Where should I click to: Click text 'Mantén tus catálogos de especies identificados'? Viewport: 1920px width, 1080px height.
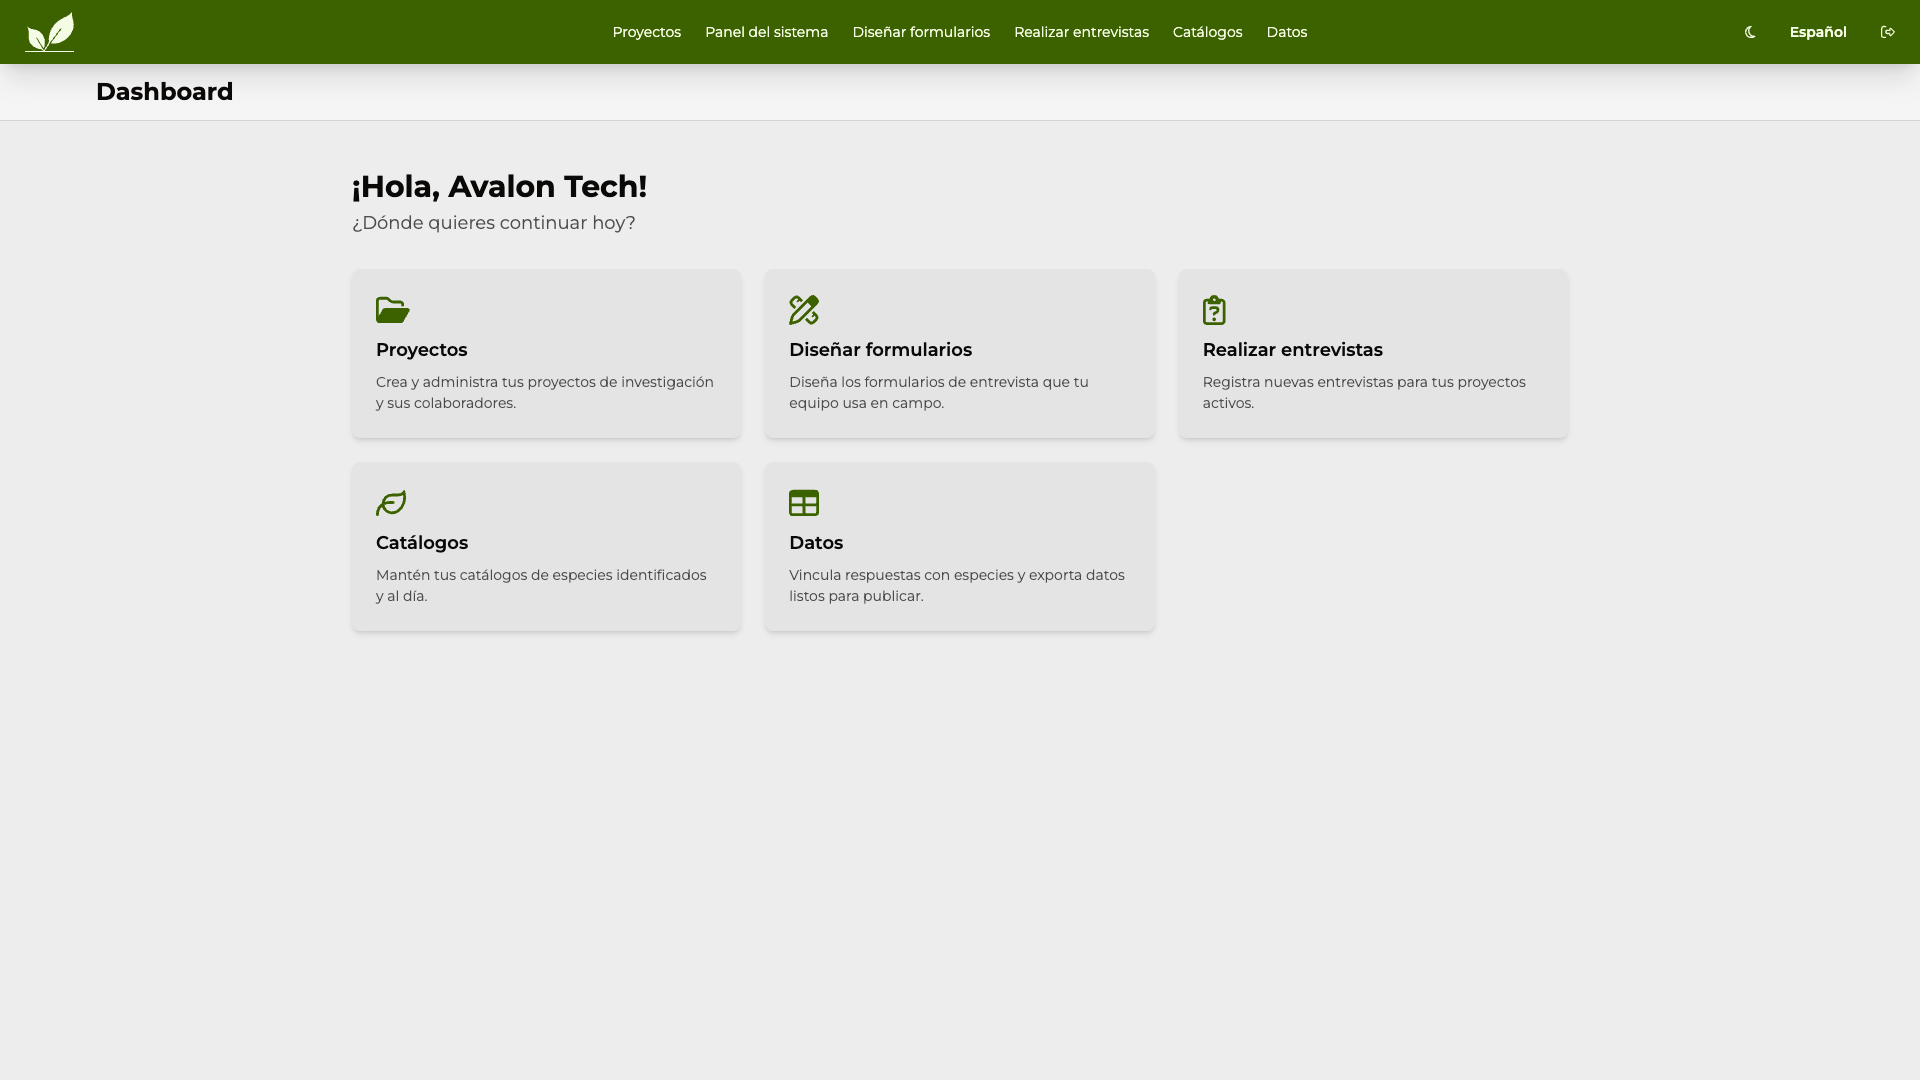[541, 575]
